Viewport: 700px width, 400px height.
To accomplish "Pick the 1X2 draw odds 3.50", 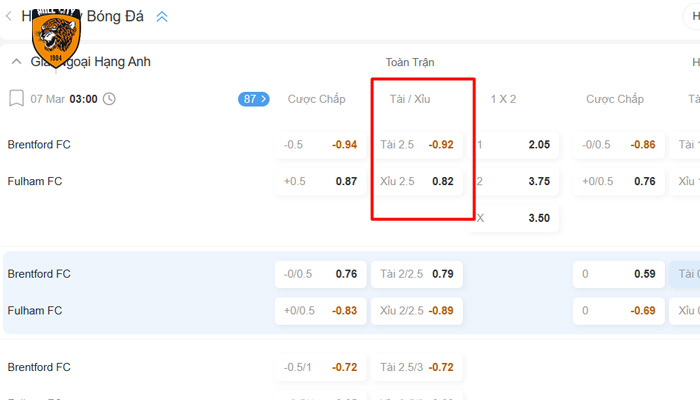I will [x=514, y=217].
